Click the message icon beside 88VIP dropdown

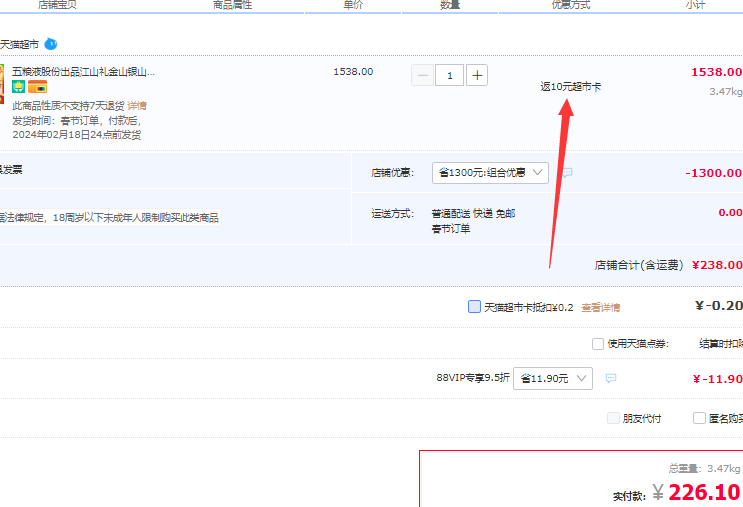[611, 378]
